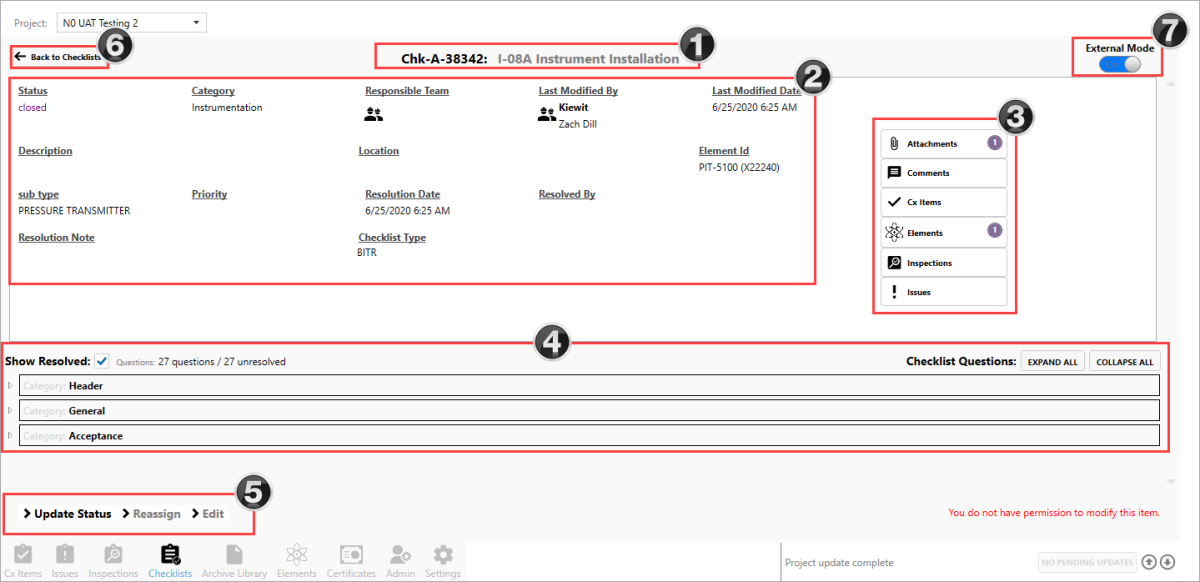Click the BITR checklist type value
Screen dimensions: 1200x582
click(368, 253)
